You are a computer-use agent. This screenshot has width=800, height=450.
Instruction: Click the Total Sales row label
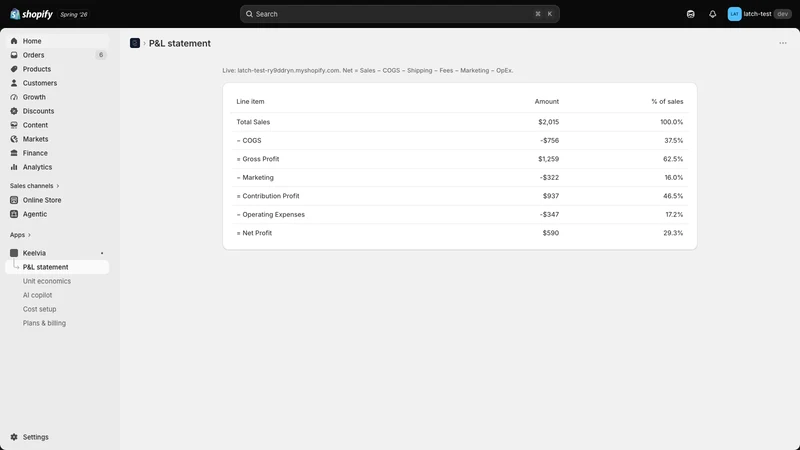point(253,122)
